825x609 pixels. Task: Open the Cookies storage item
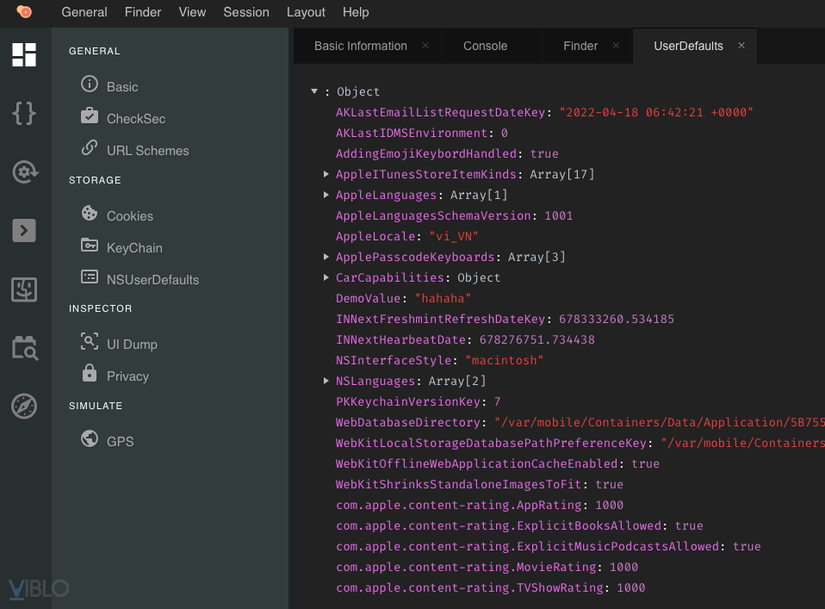click(129, 215)
